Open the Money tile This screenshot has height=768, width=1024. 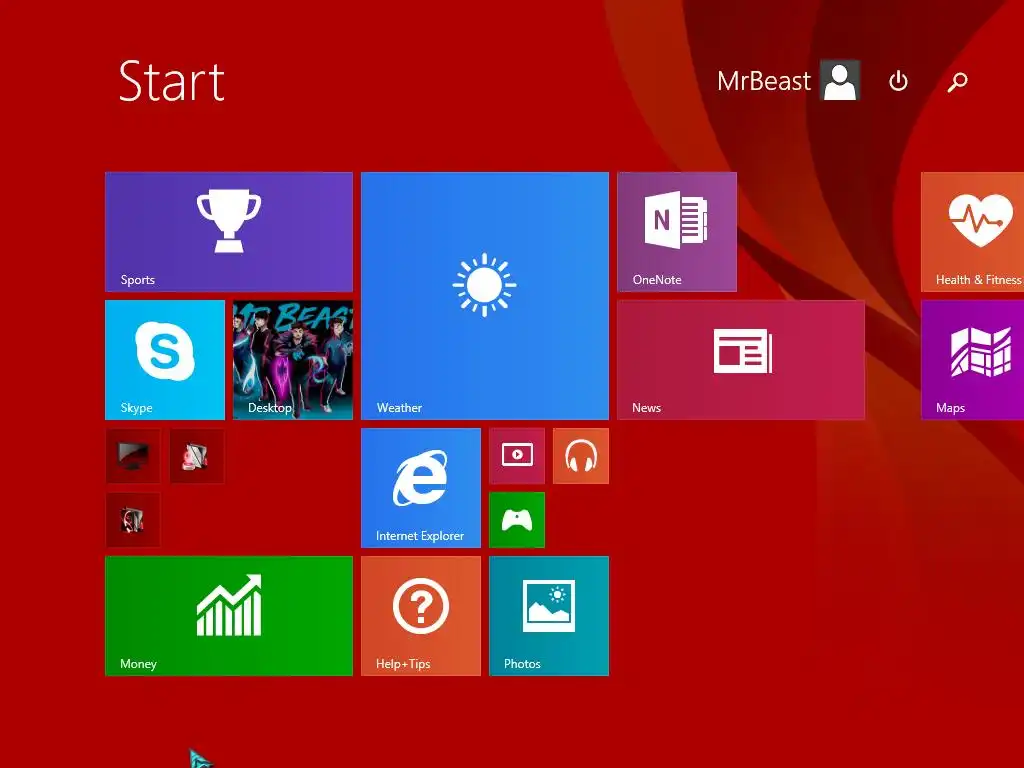tap(229, 616)
